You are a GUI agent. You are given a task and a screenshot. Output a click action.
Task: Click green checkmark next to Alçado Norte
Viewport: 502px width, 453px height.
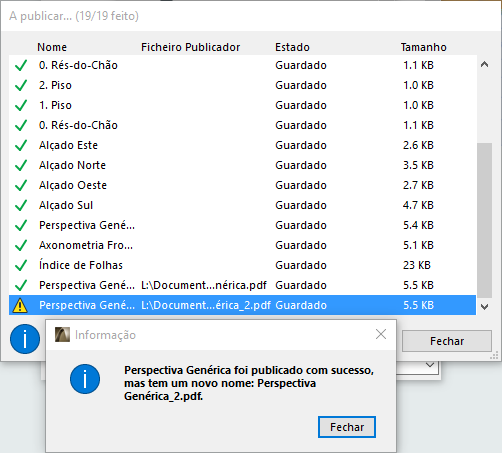pos(21,165)
